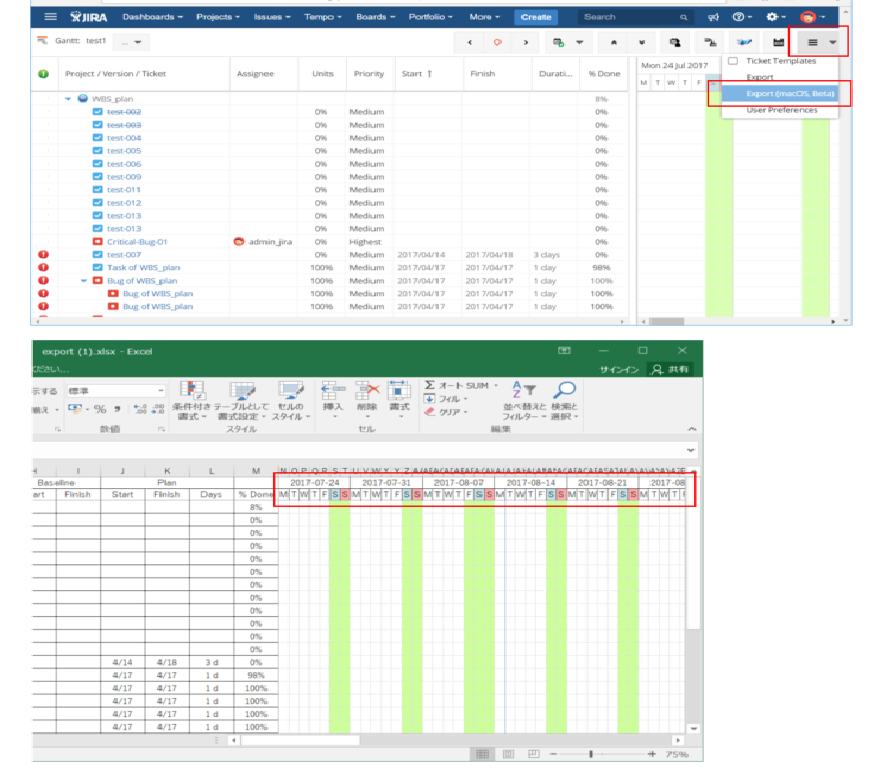
Task: Click the Excel Share button
Action: [x=671, y=369]
